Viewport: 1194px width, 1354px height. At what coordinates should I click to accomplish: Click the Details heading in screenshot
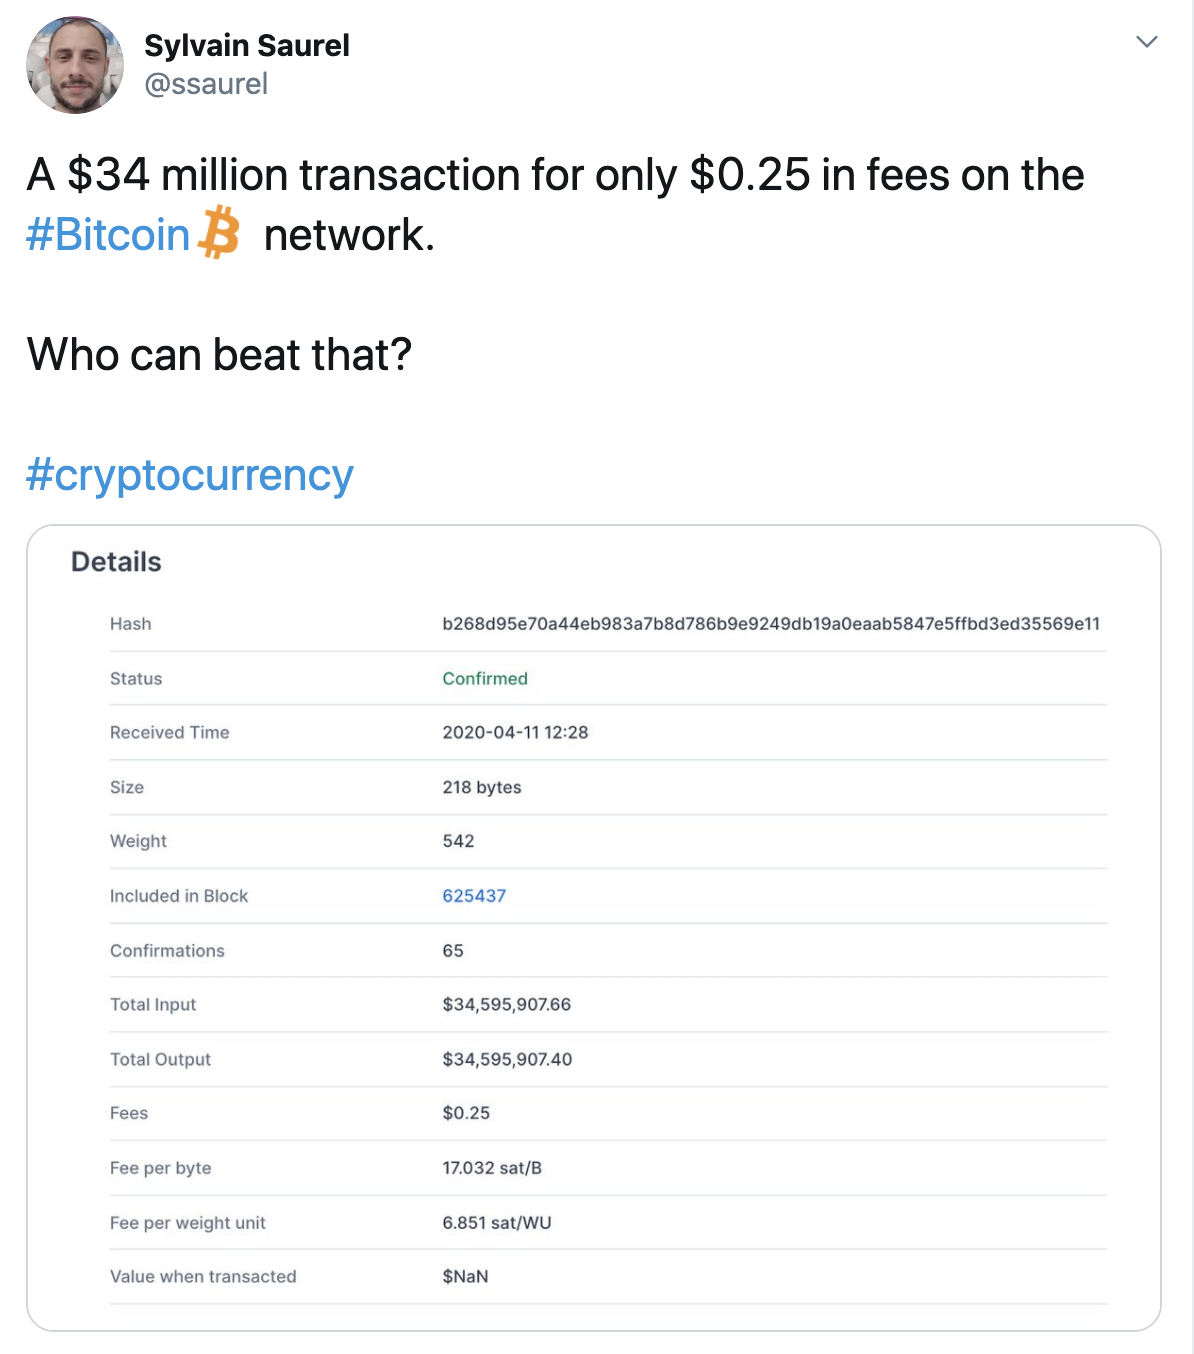click(116, 562)
